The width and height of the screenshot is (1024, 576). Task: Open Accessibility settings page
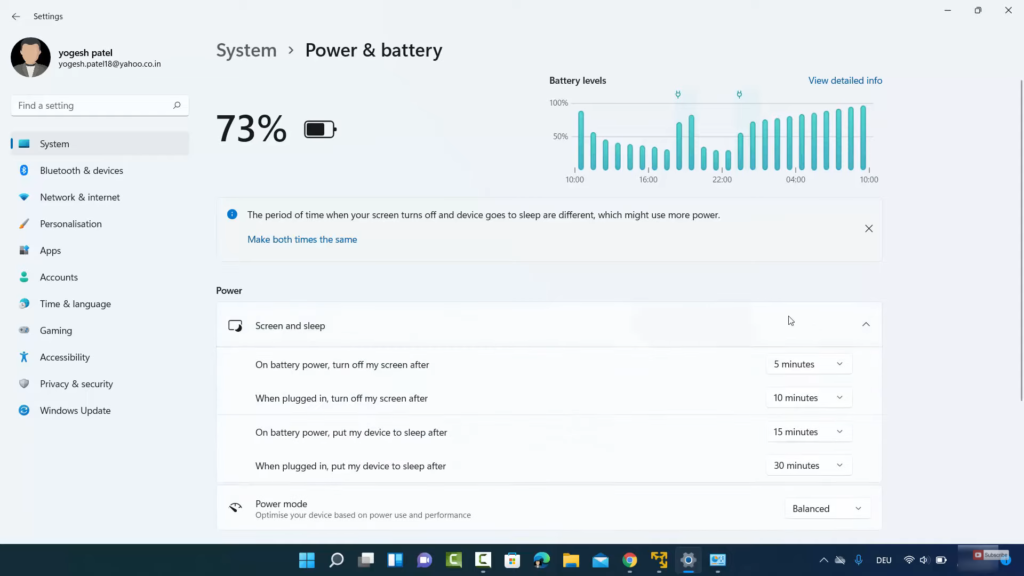pyautogui.click(x=64, y=357)
